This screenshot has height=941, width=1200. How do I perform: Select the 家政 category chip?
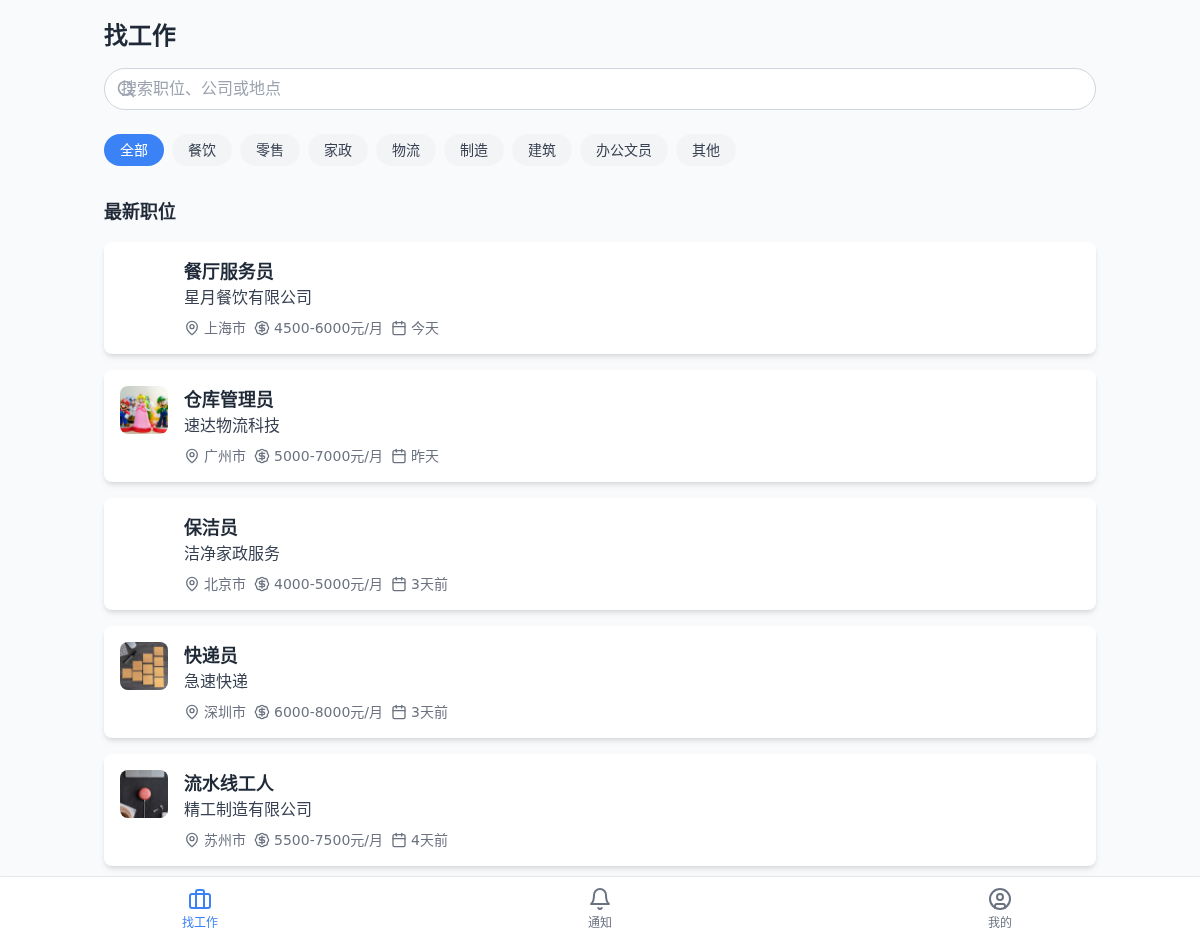[x=338, y=150]
